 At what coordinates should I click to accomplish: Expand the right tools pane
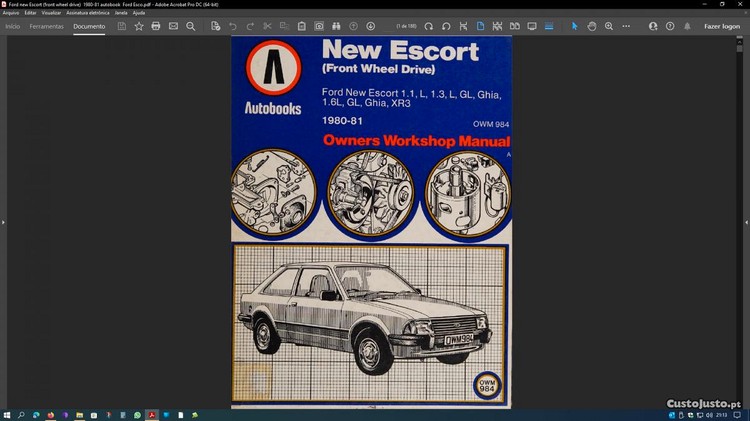pyautogui.click(x=745, y=222)
